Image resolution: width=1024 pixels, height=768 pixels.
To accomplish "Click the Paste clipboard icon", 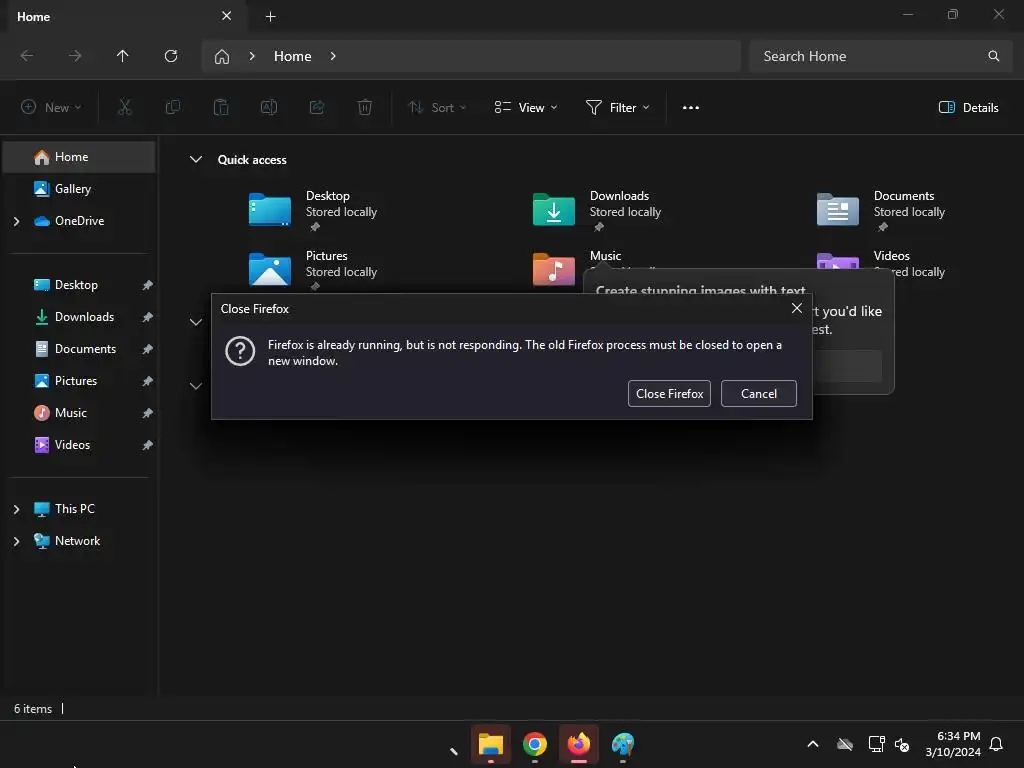I will click(221, 108).
